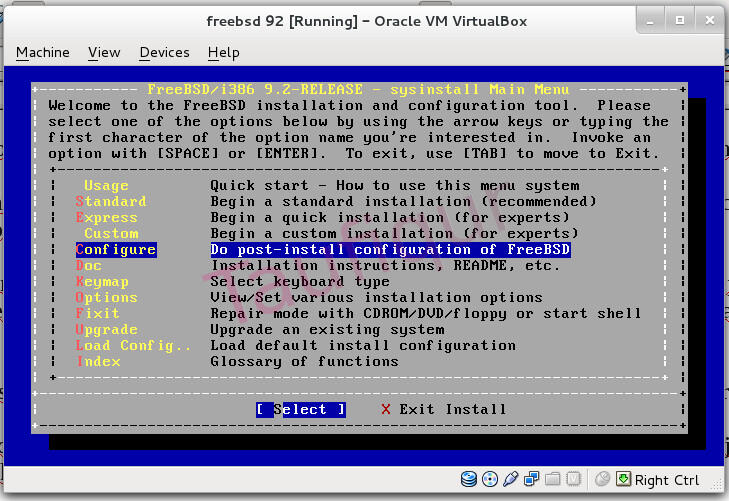Select the Usage menu entry

(x=106, y=186)
